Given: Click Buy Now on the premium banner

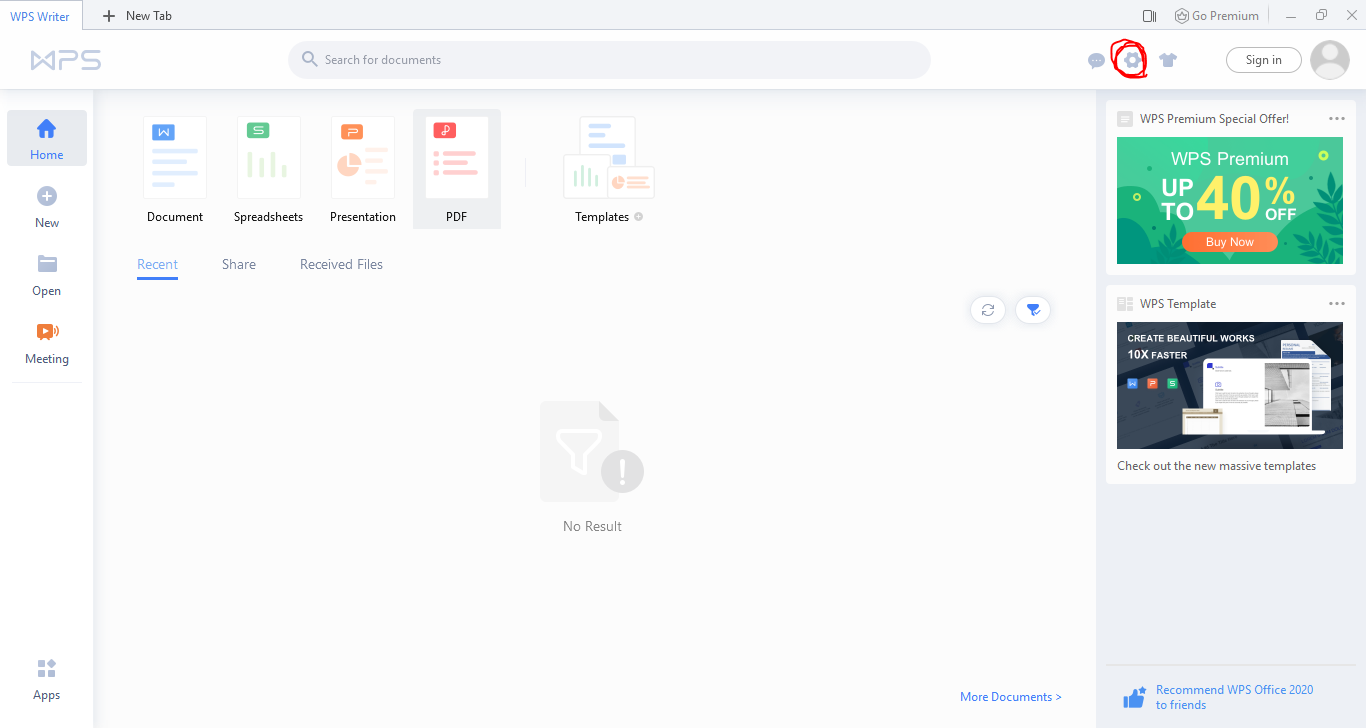Looking at the screenshot, I should click(x=1230, y=242).
